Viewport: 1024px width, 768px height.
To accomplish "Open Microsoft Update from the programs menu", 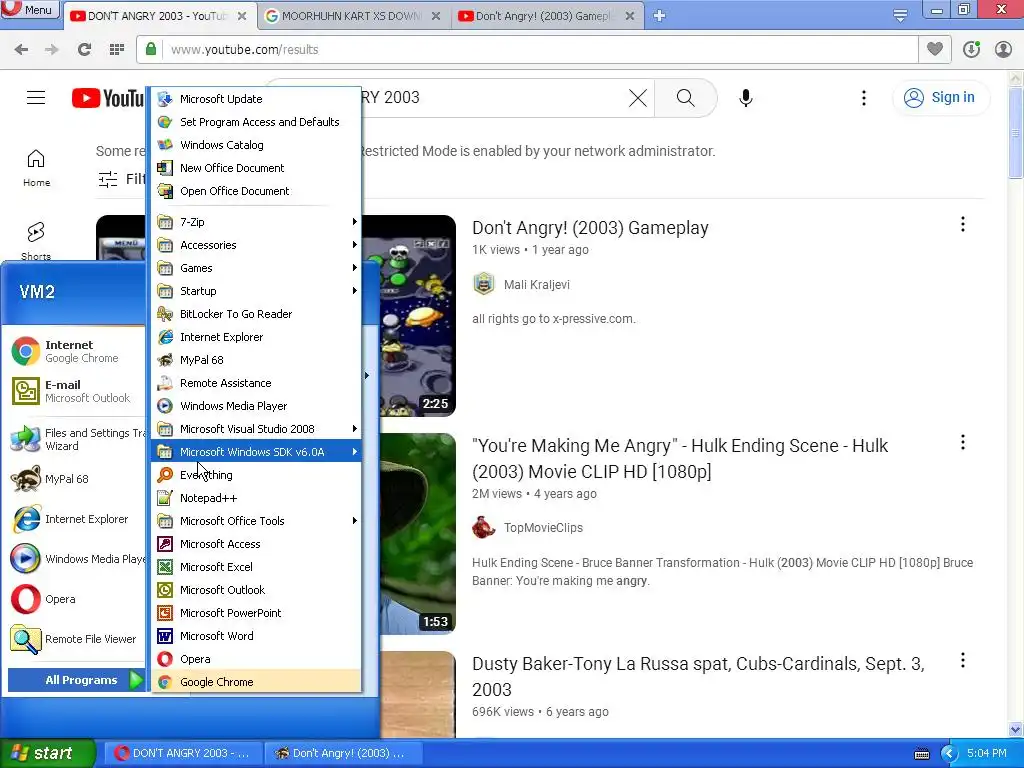I will 256,99.
